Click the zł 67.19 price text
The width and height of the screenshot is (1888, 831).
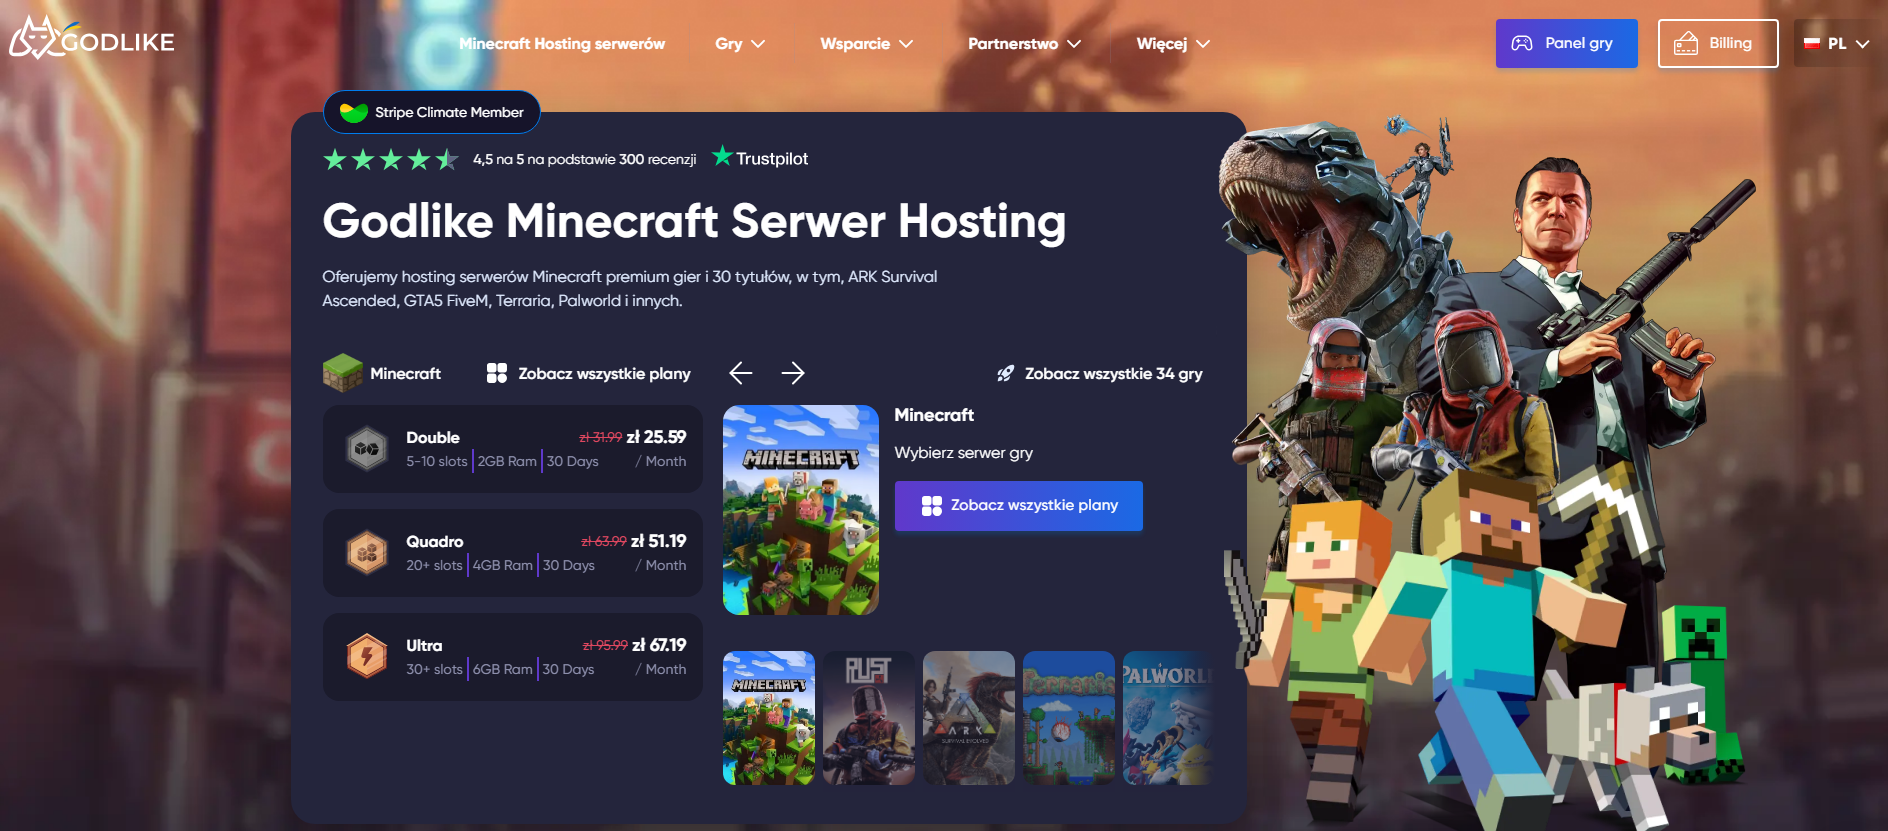pyautogui.click(x=659, y=645)
